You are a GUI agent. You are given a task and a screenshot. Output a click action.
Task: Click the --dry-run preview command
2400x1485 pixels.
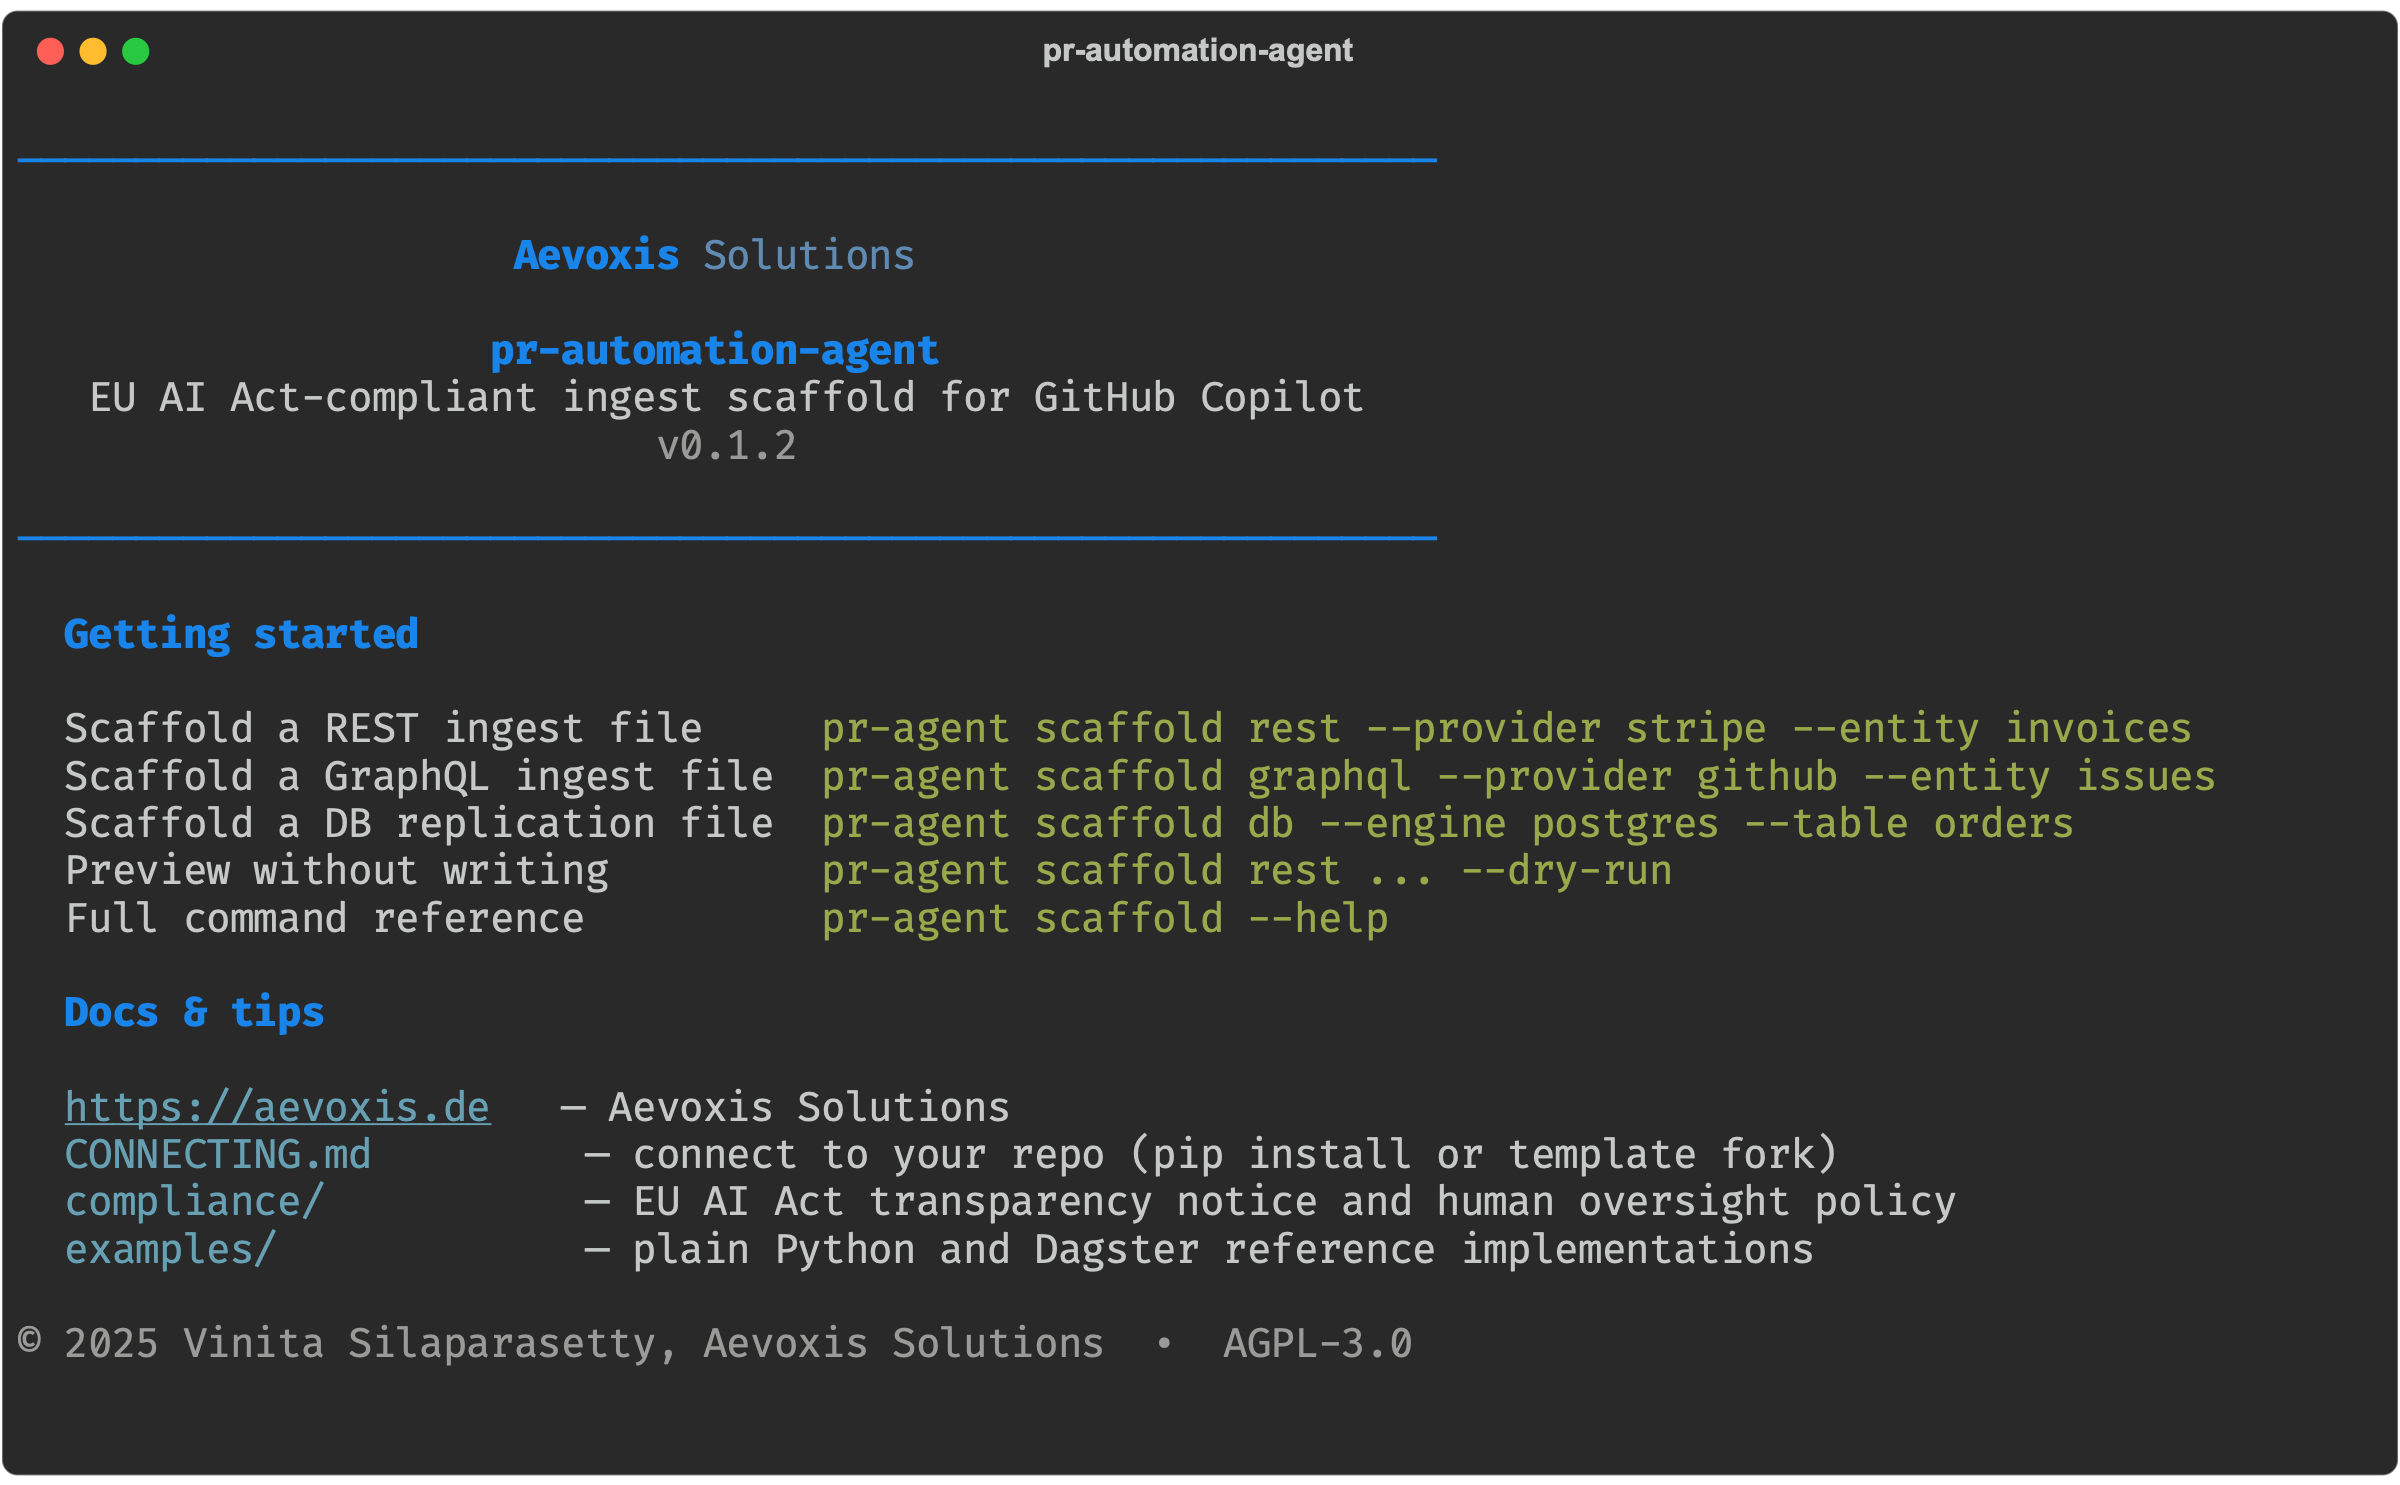1246,870
